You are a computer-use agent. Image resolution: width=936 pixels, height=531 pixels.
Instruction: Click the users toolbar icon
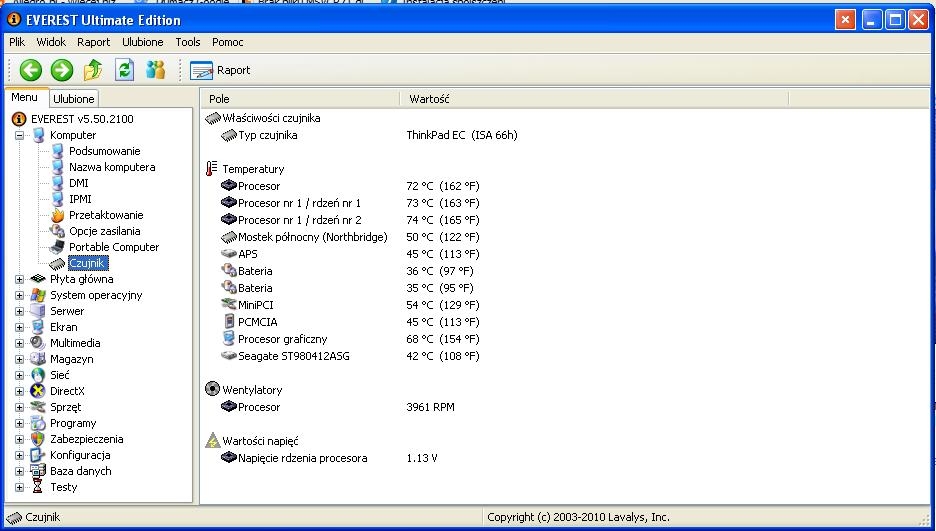(155, 70)
